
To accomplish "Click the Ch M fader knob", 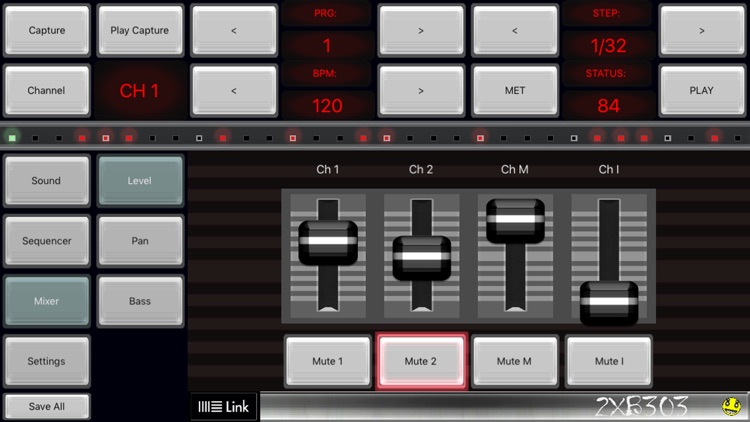I will [515, 220].
